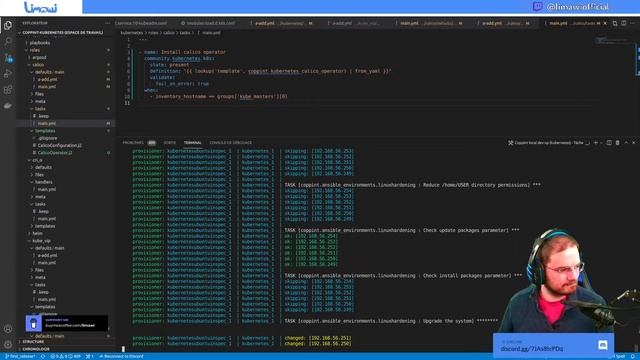Collapse the cri_o folder
Viewport: 640px width, 360px height.
click(37, 160)
